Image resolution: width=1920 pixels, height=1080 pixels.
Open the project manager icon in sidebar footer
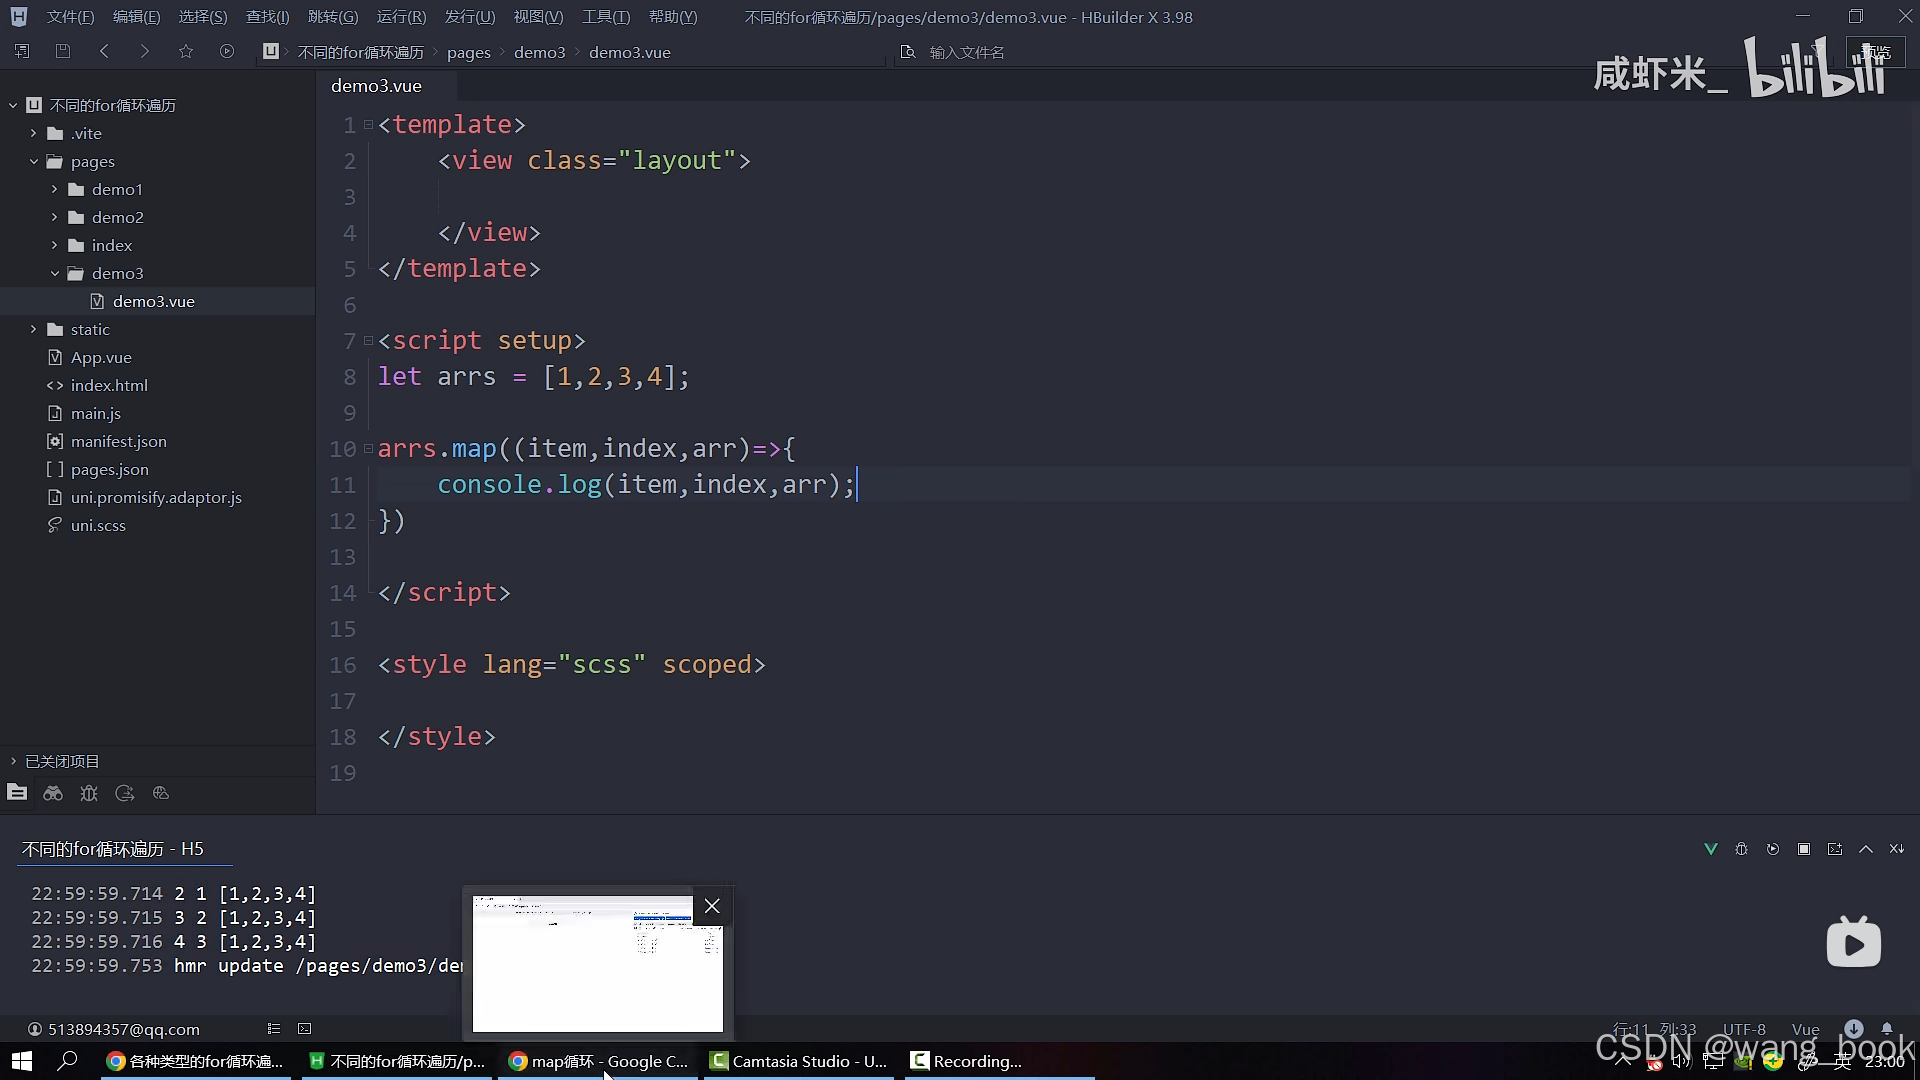point(17,793)
